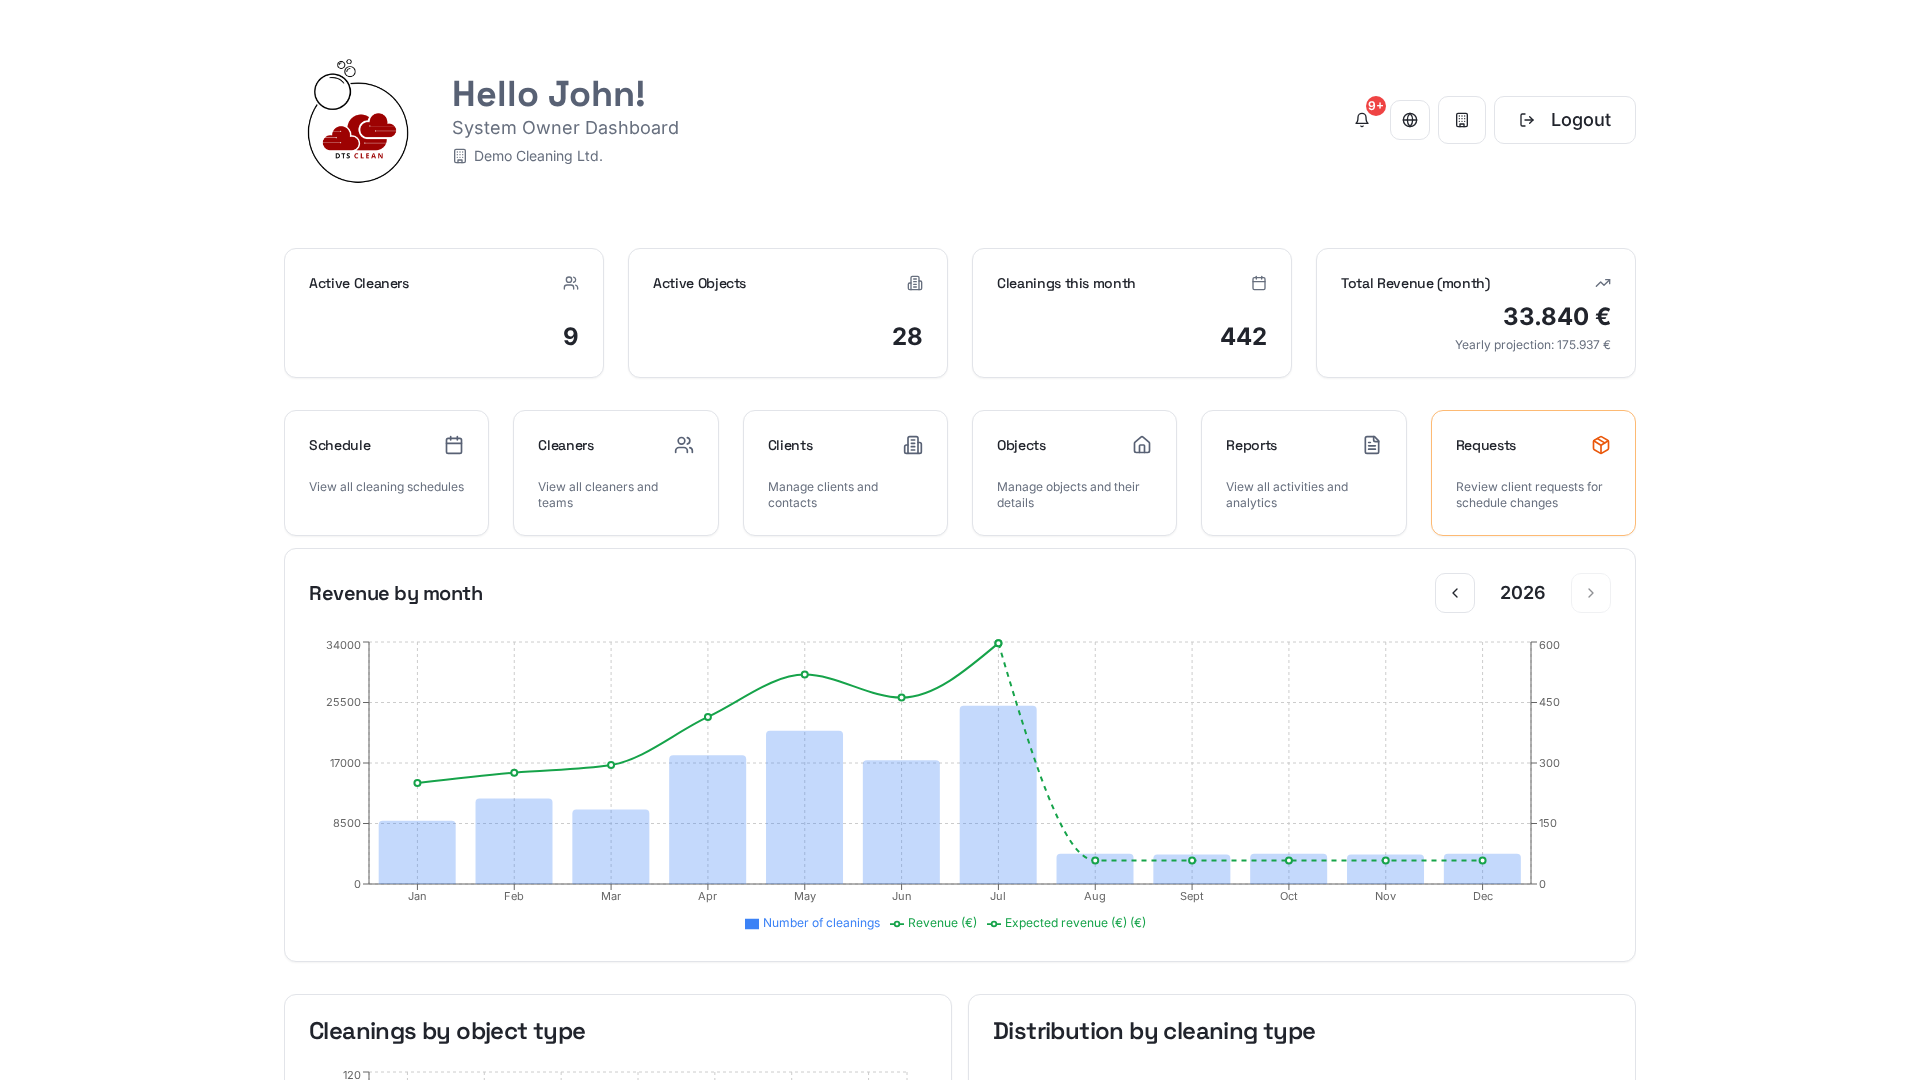The image size is (1920, 1080).
Task: Toggle Expected revenue legend series
Action: 1066,923
